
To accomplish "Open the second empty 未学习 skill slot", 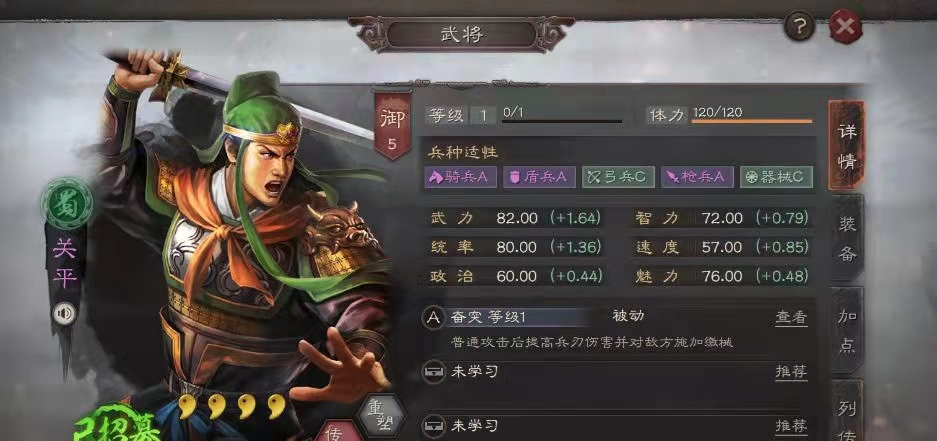I will click(x=616, y=426).
